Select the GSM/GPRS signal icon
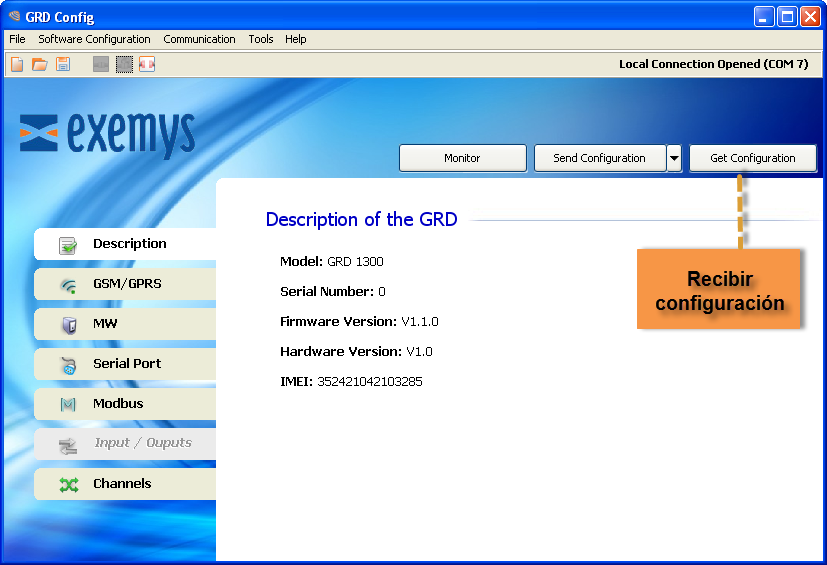 tap(68, 285)
